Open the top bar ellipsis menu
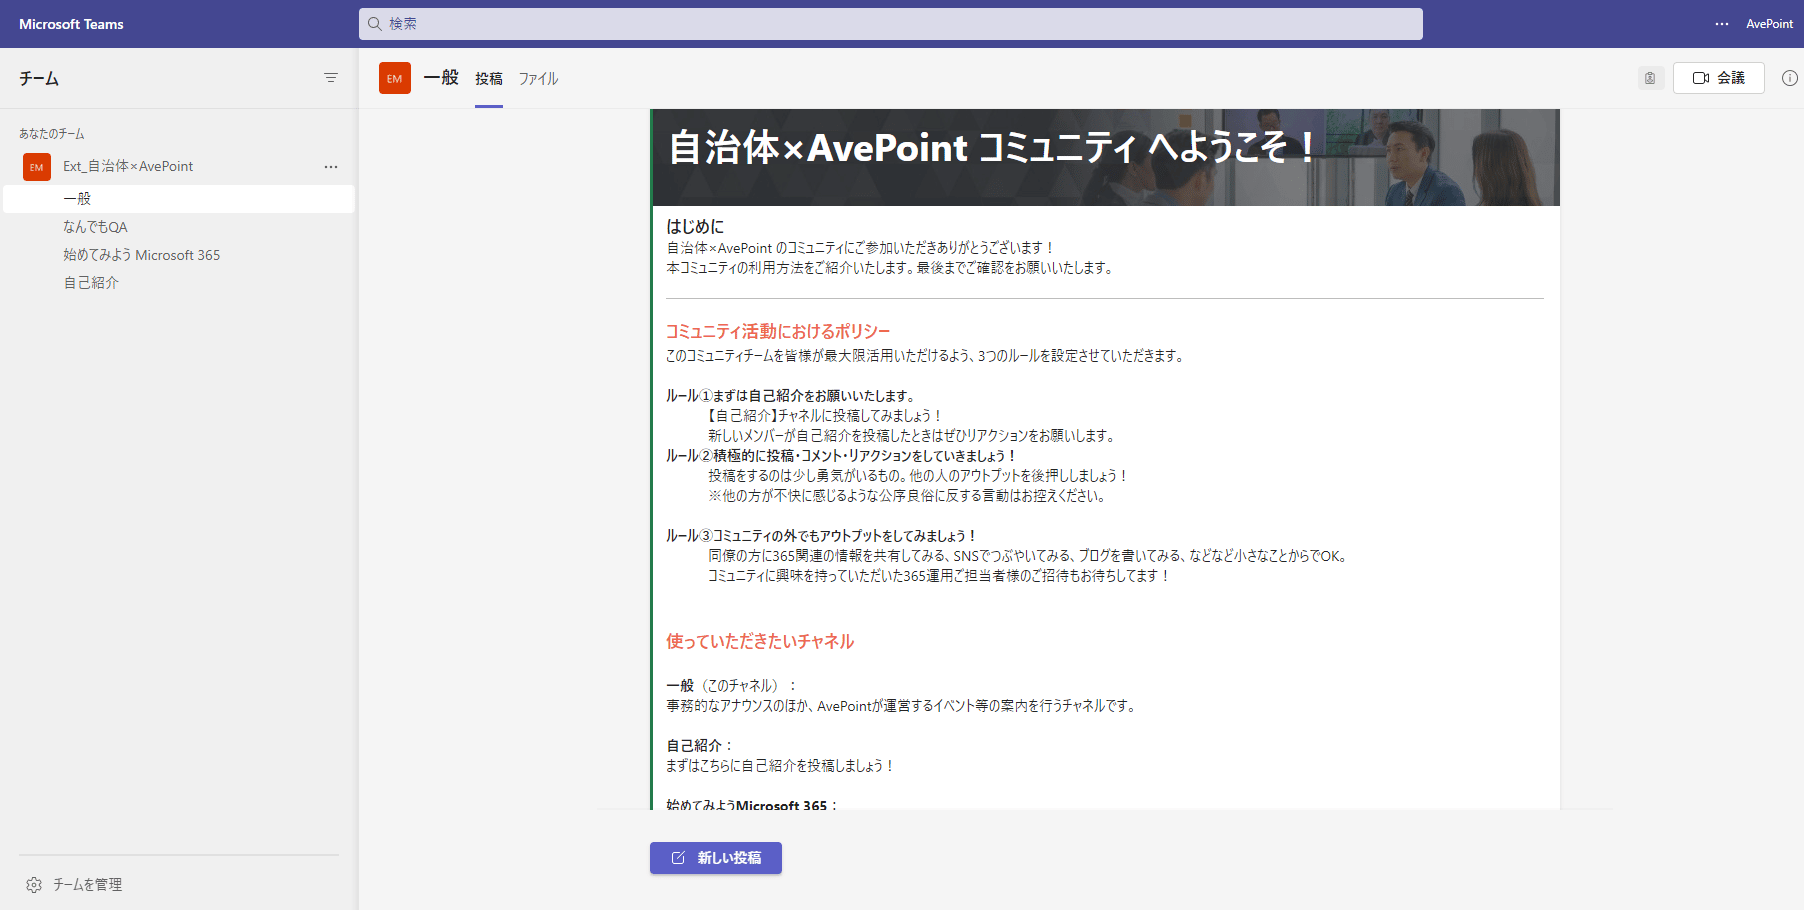 (x=1722, y=24)
